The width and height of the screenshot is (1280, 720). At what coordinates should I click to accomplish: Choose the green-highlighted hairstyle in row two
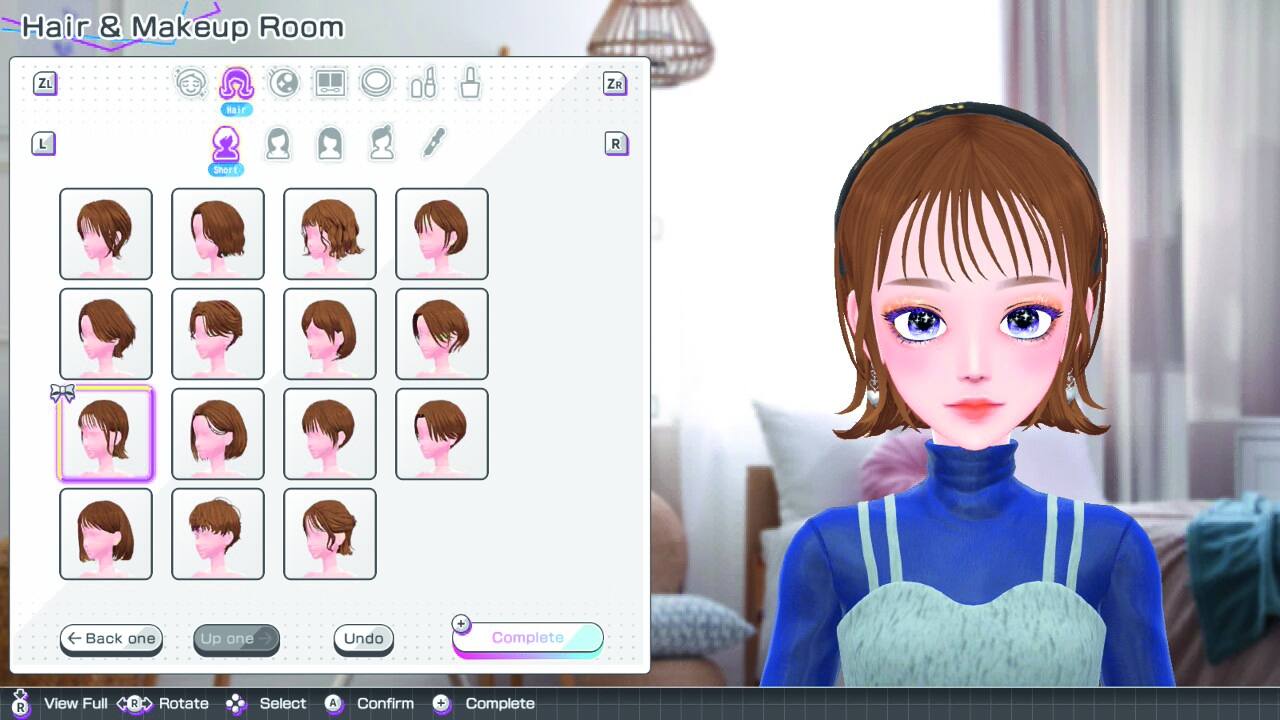click(442, 334)
